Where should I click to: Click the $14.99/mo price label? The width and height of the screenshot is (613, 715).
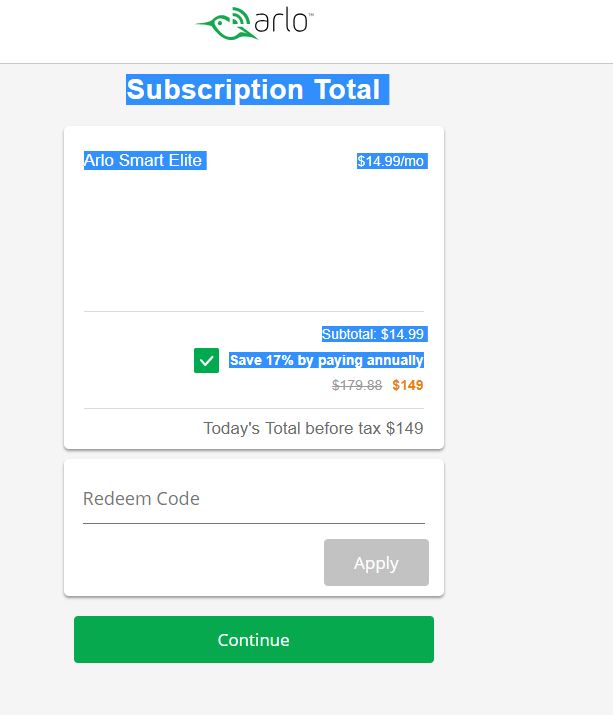tap(390, 161)
